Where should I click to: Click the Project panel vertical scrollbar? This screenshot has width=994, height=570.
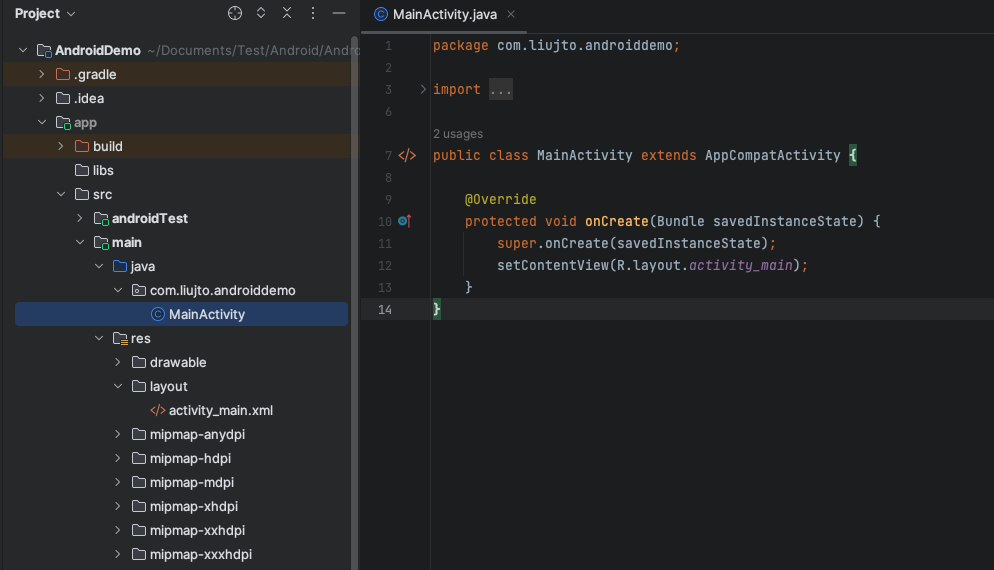[x=355, y=303]
